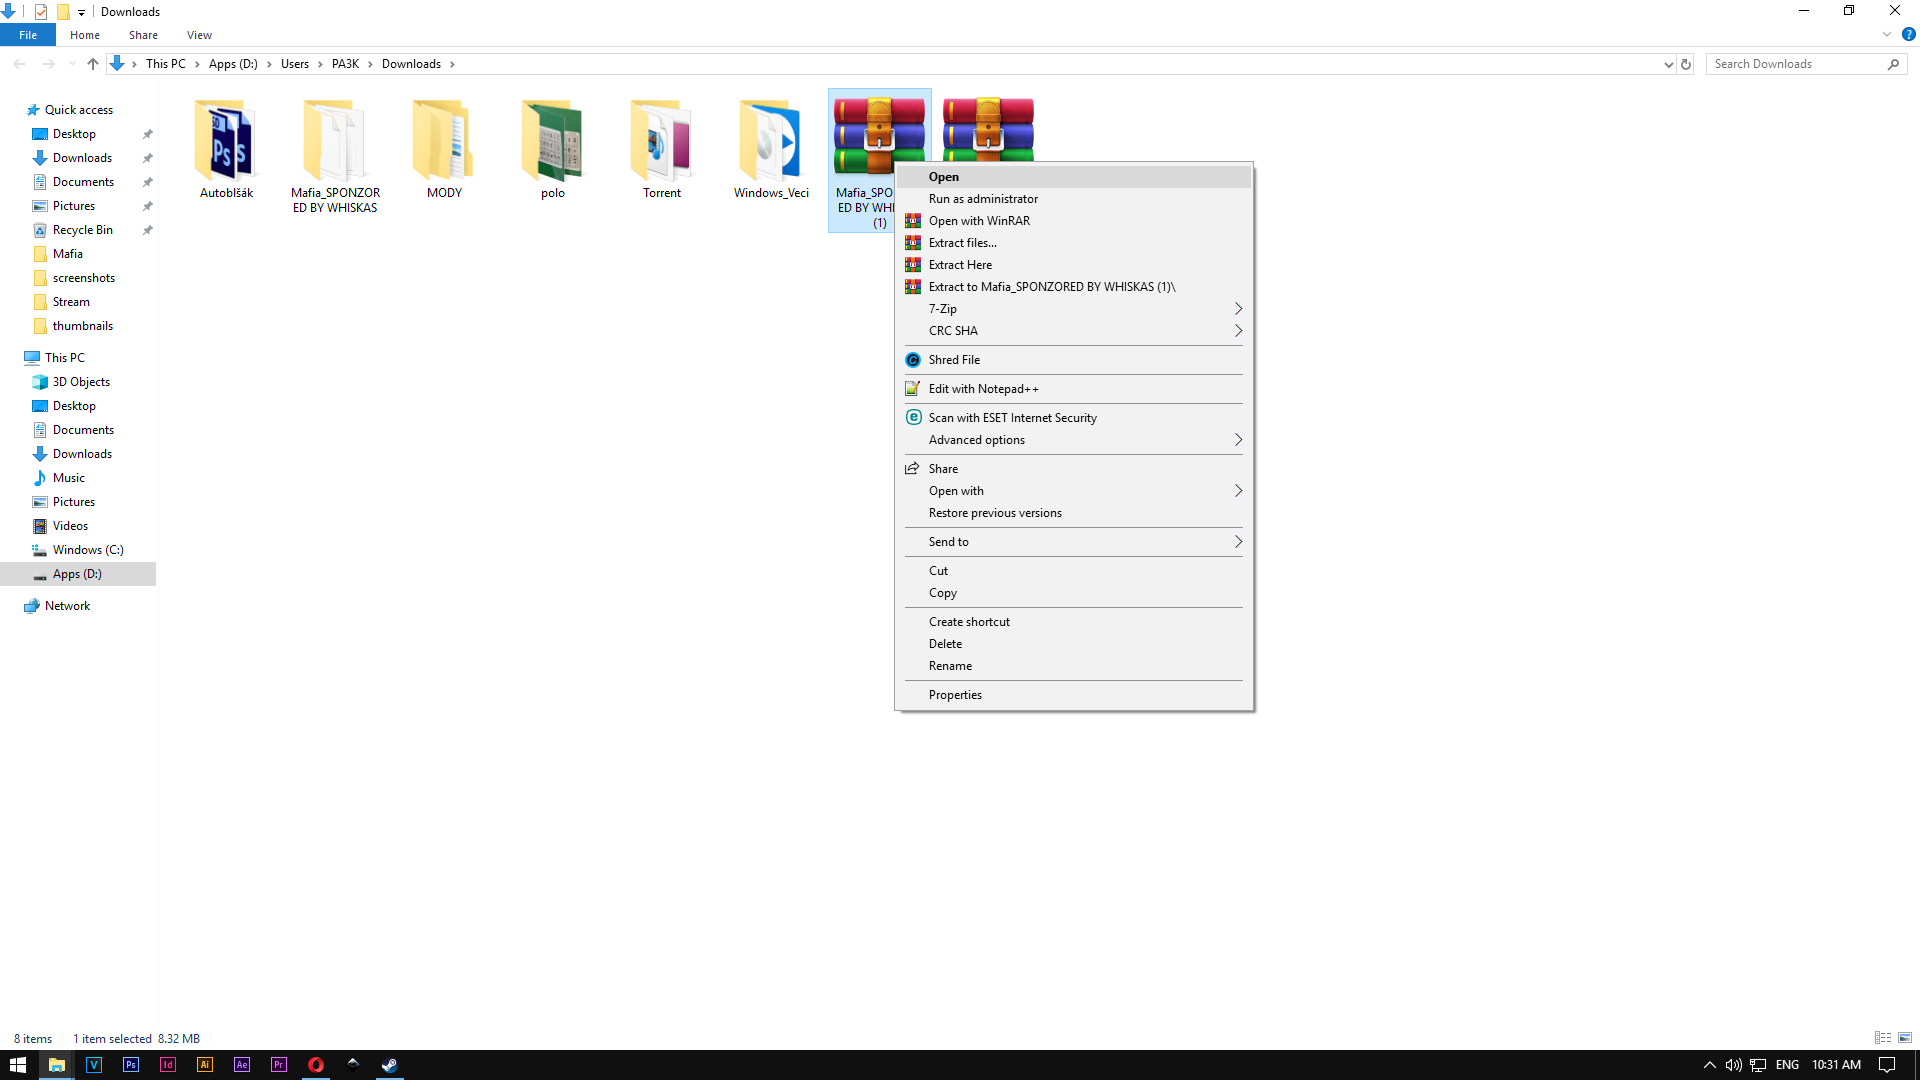Viewport: 1920px width, 1080px height.
Task: Open the View ribbon tab
Action: pos(199,35)
